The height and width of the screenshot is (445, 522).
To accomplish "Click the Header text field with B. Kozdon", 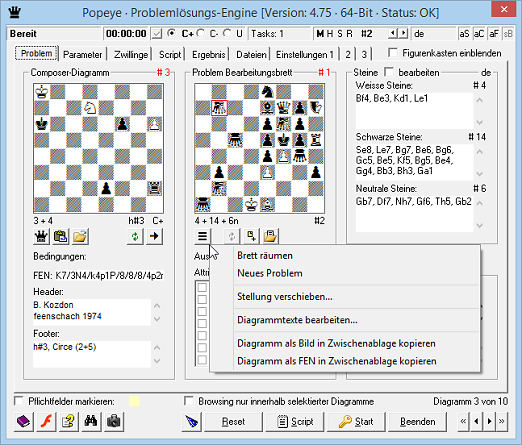I will click(x=92, y=312).
